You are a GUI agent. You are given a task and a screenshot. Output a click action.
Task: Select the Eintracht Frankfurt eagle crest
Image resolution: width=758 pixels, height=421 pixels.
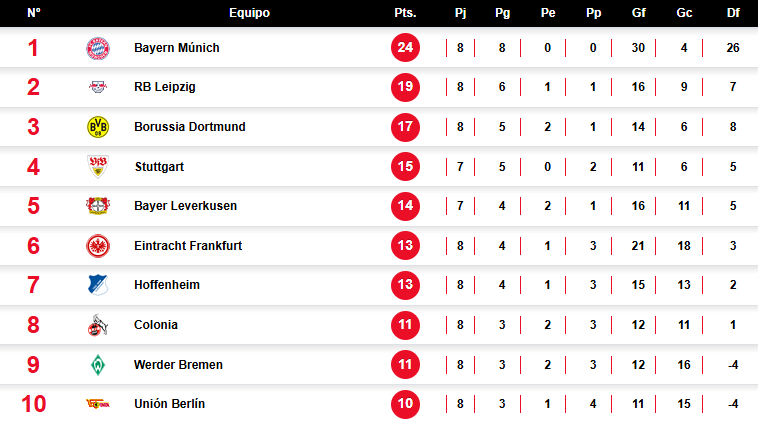(97, 246)
